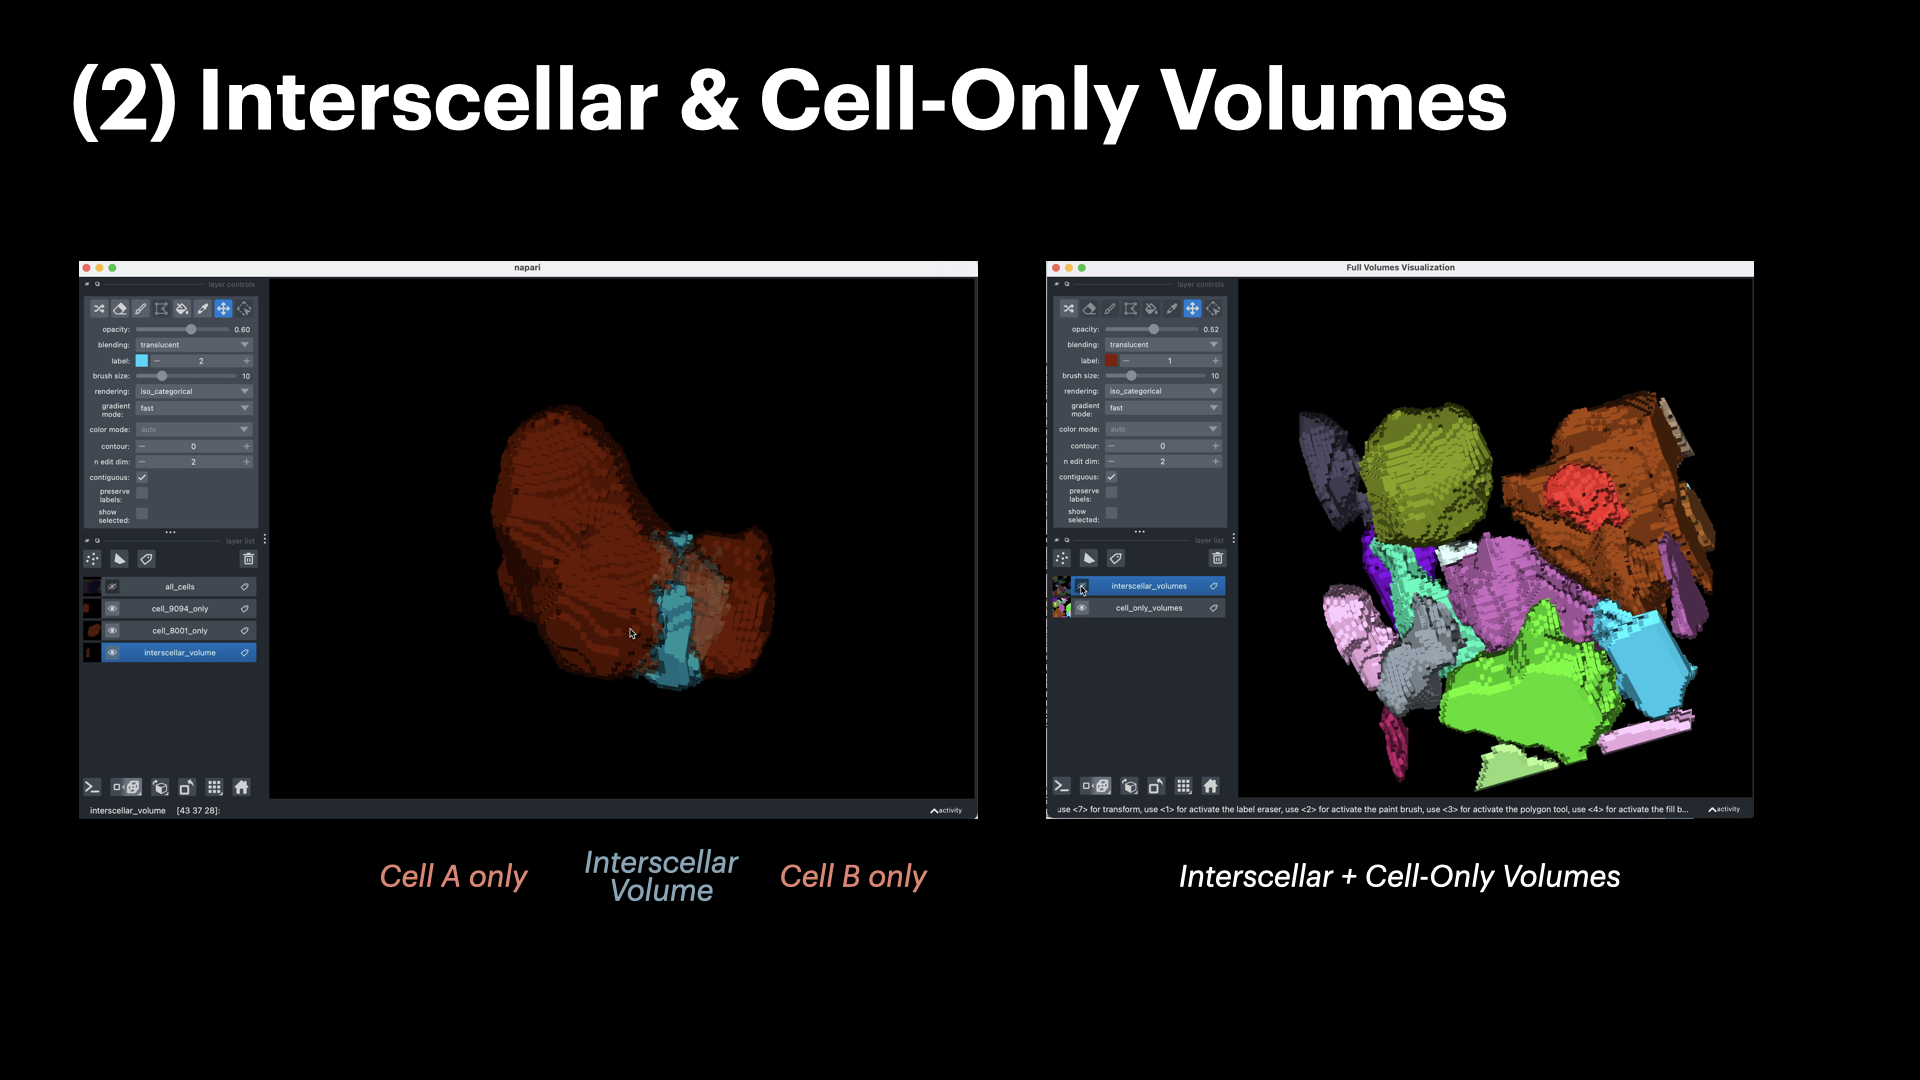Uncheck contiguous in napari window

(142, 478)
